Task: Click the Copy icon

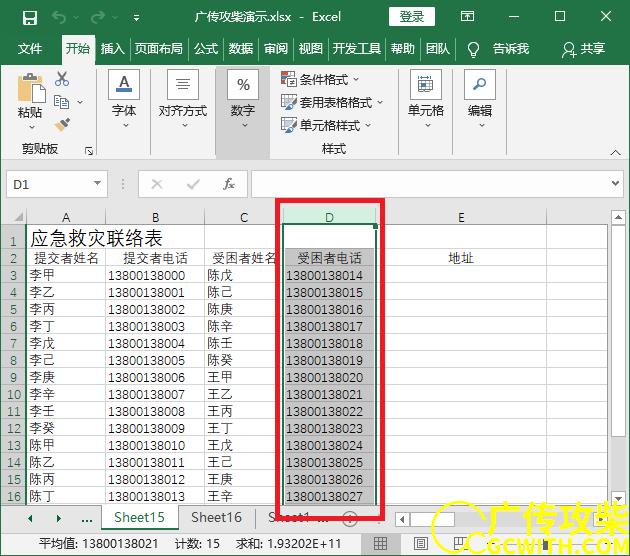Action: (x=61, y=102)
